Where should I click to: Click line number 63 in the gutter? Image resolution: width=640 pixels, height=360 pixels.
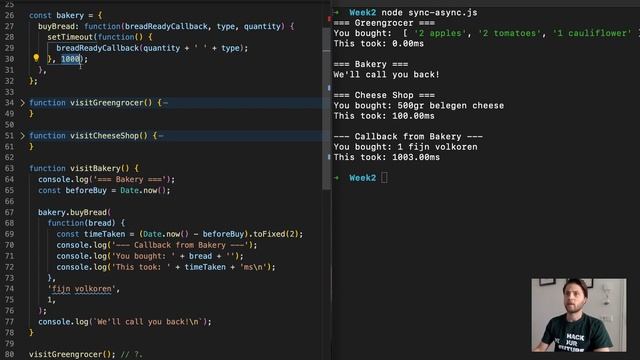(x=9, y=168)
